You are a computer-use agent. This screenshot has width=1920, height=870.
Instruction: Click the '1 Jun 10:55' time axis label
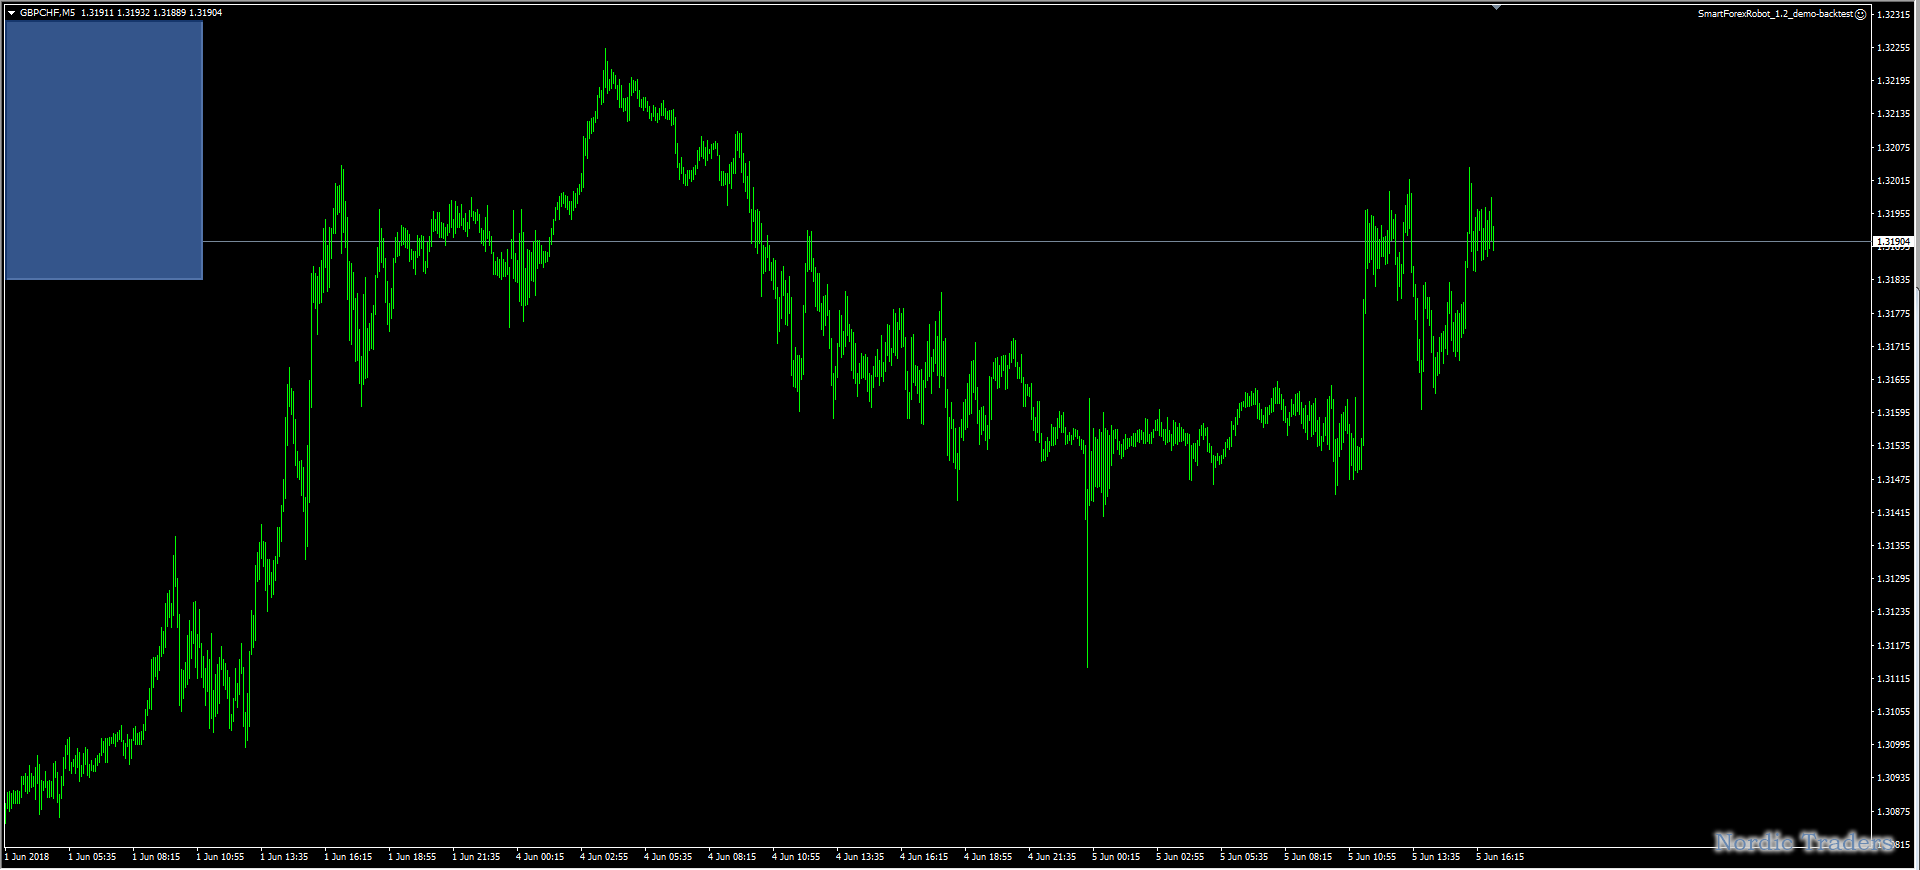coord(220,857)
